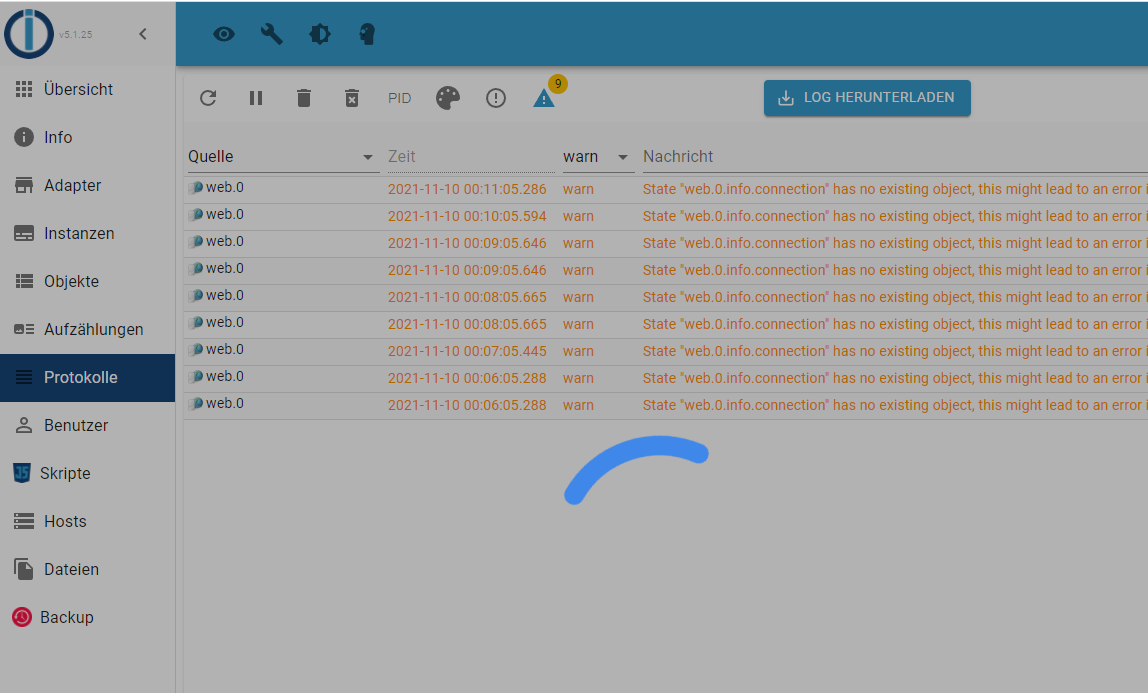Toggle the PID column display

pos(400,98)
